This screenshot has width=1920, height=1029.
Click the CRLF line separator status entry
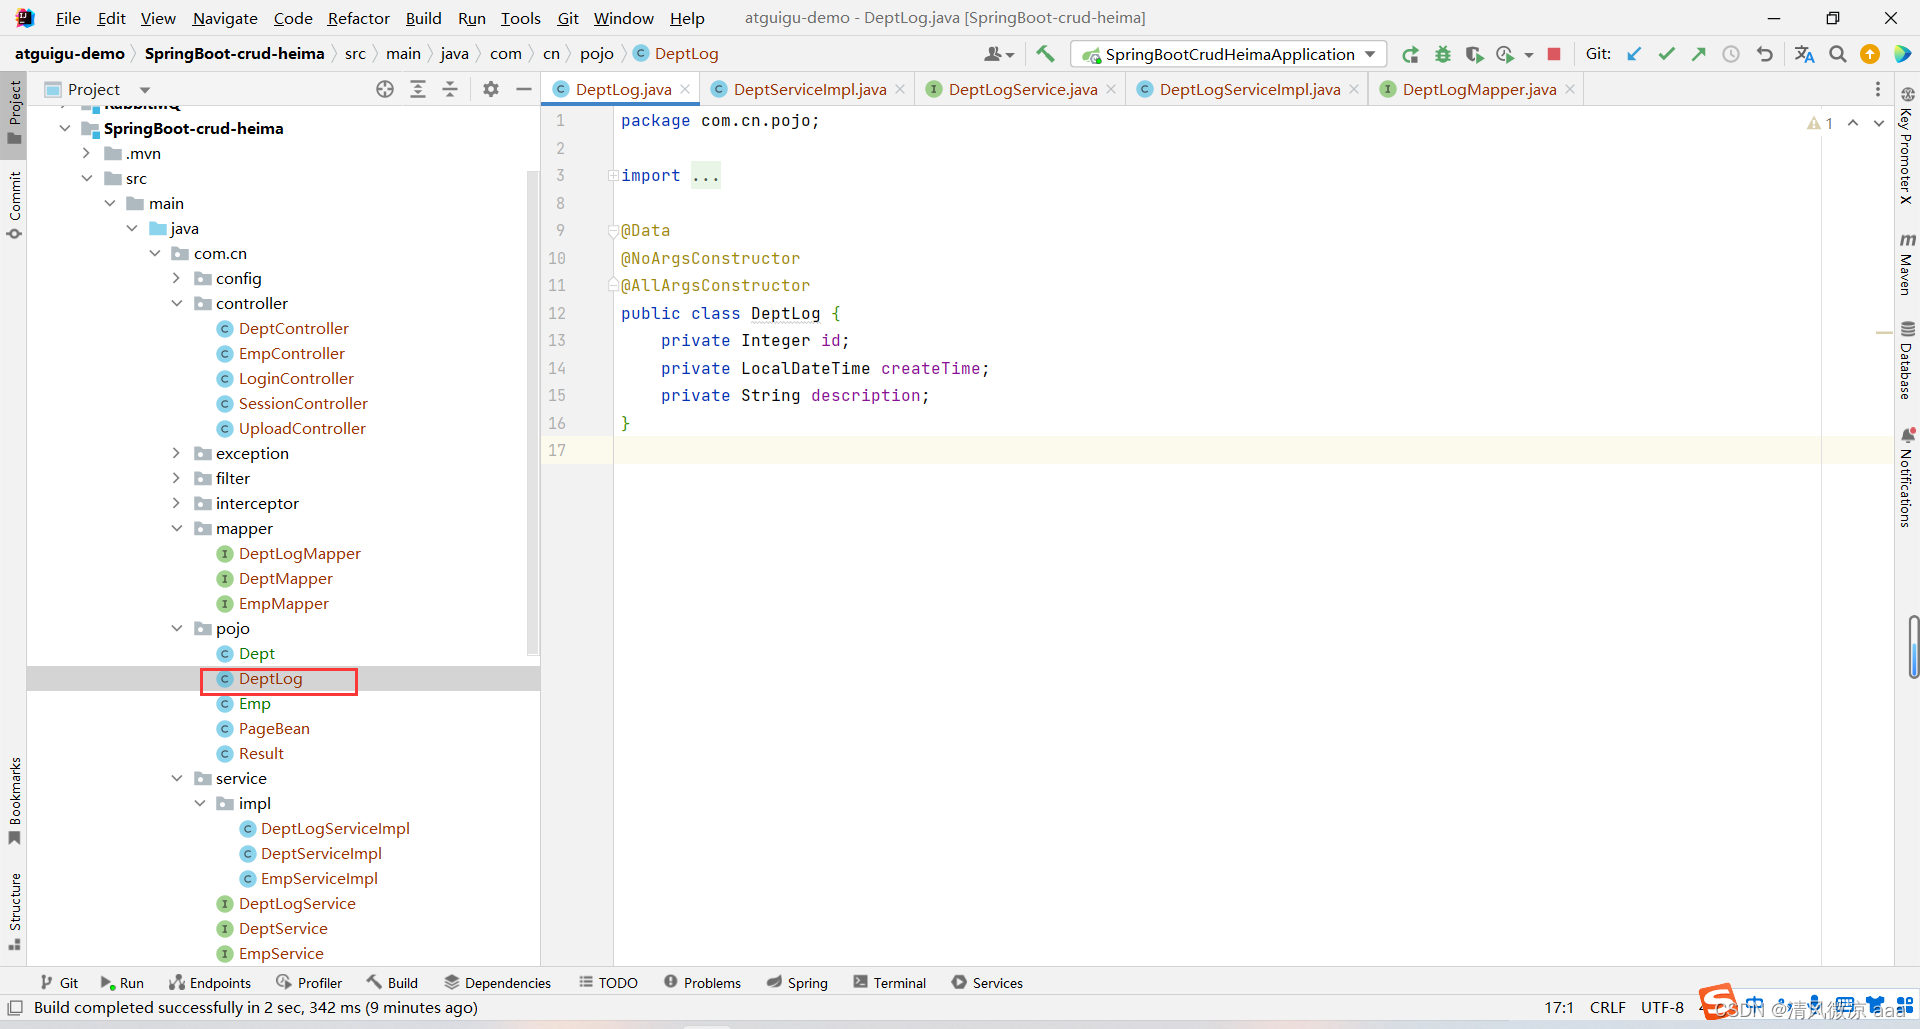click(x=1608, y=1007)
